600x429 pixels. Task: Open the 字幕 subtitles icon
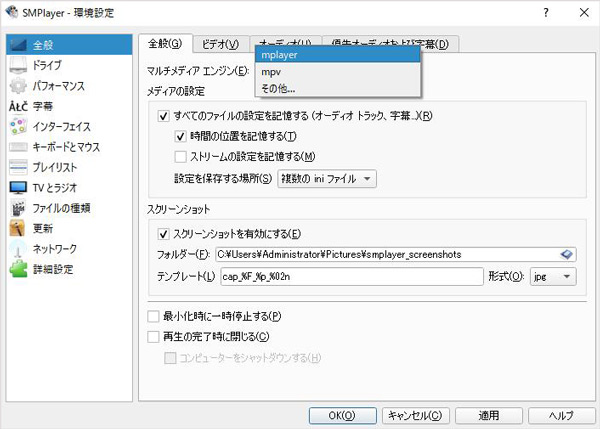coord(18,106)
